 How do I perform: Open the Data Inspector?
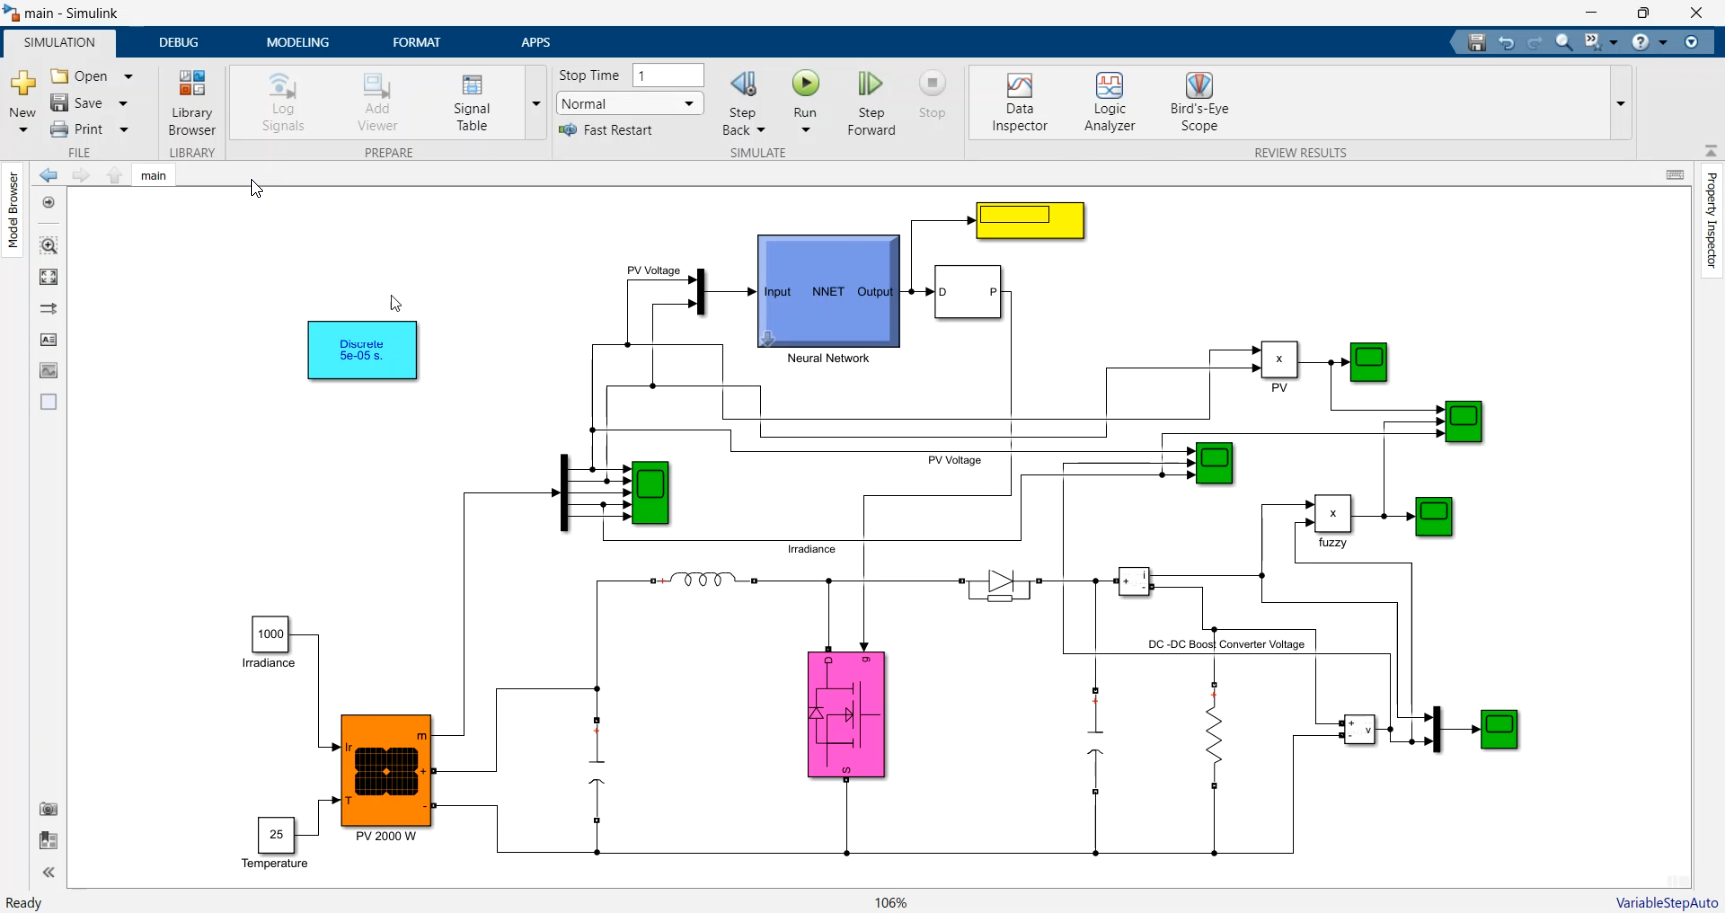[x=1019, y=102]
